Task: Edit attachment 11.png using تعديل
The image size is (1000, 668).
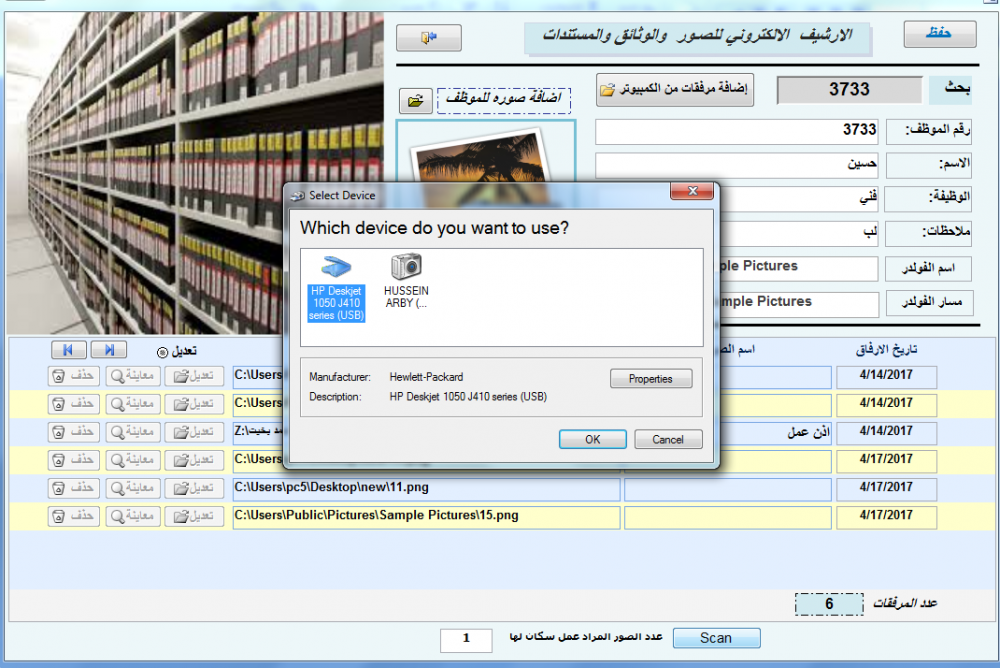Action: pos(194,488)
